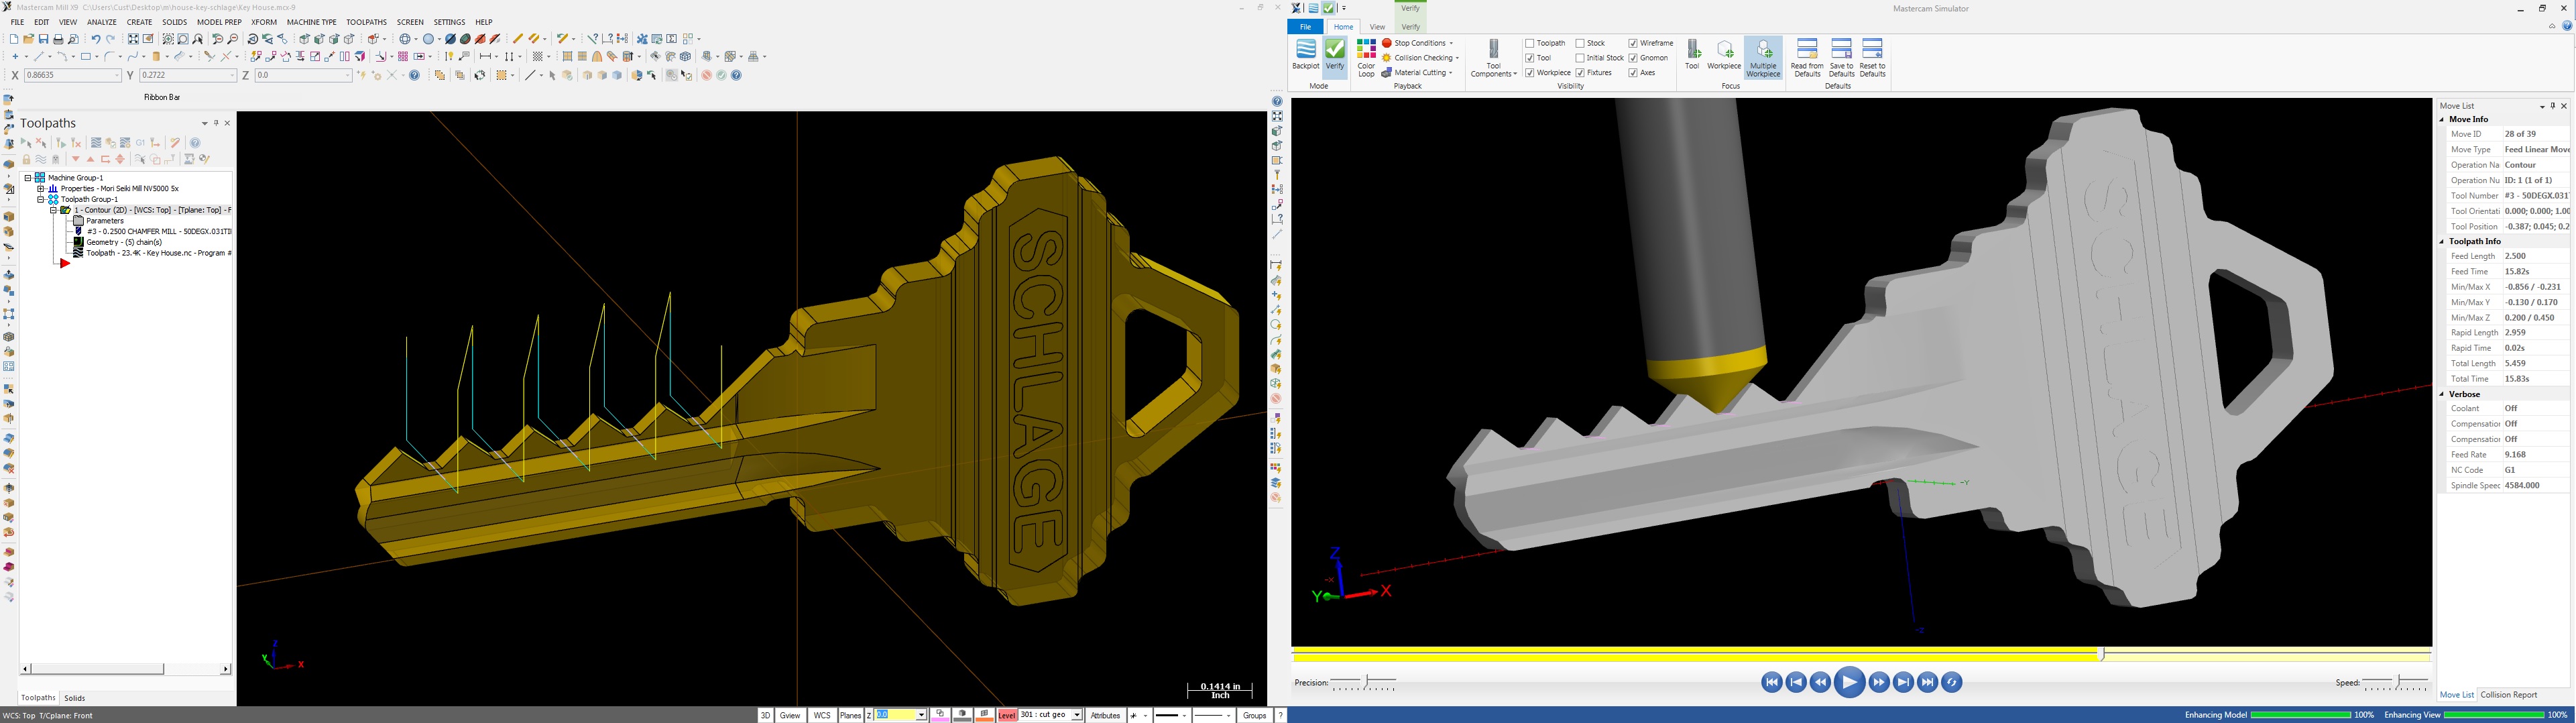Open the Material Cutting dropdown
This screenshot has width=2576, height=723.
coord(1418,73)
